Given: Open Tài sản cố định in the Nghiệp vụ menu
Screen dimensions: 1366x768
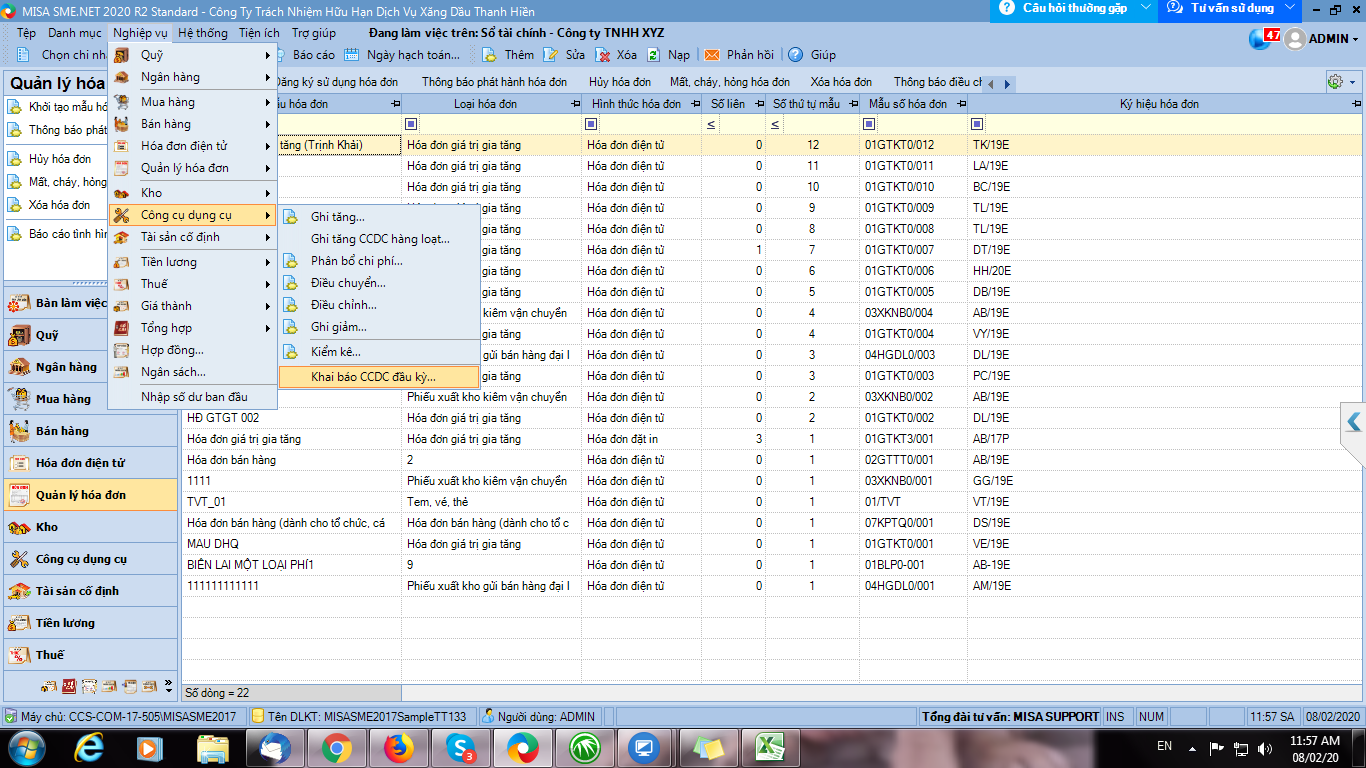Looking at the screenshot, I should 192,237.
